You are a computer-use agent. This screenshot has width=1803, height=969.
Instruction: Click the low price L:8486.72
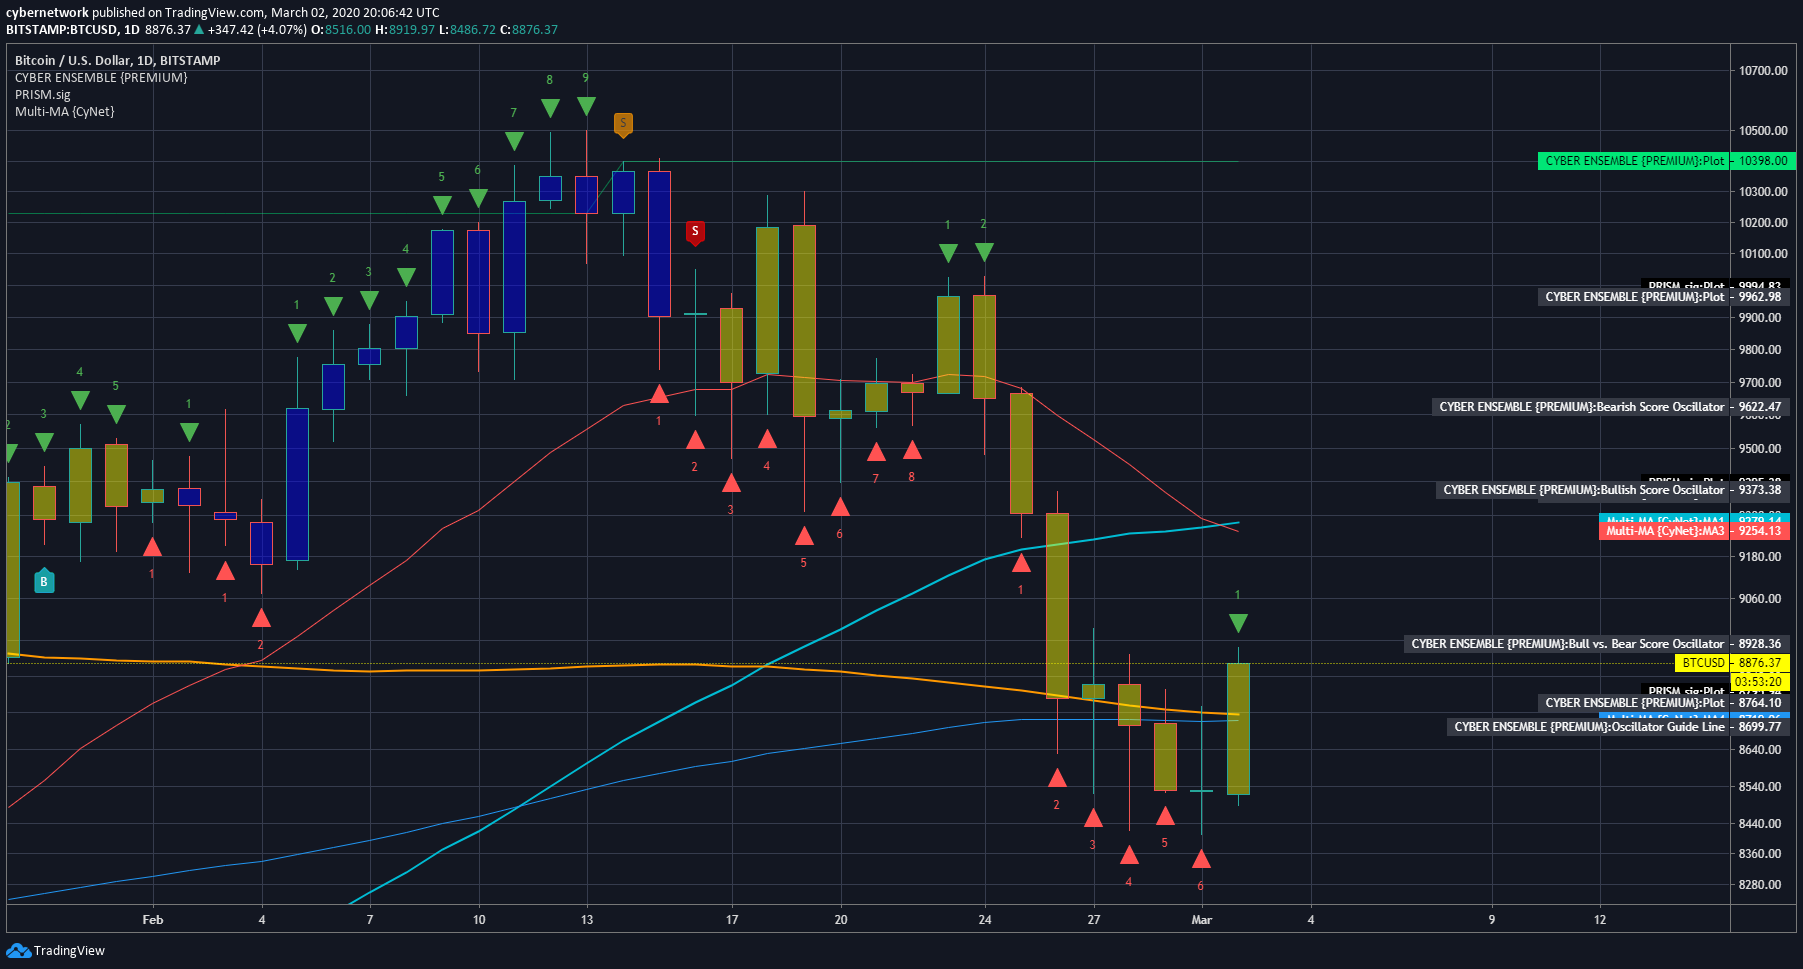point(467,30)
